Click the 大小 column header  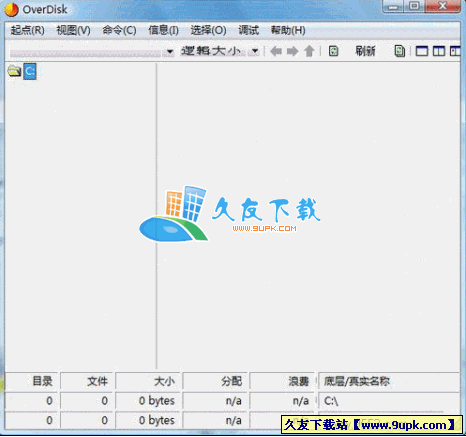pyautogui.click(x=148, y=381)
